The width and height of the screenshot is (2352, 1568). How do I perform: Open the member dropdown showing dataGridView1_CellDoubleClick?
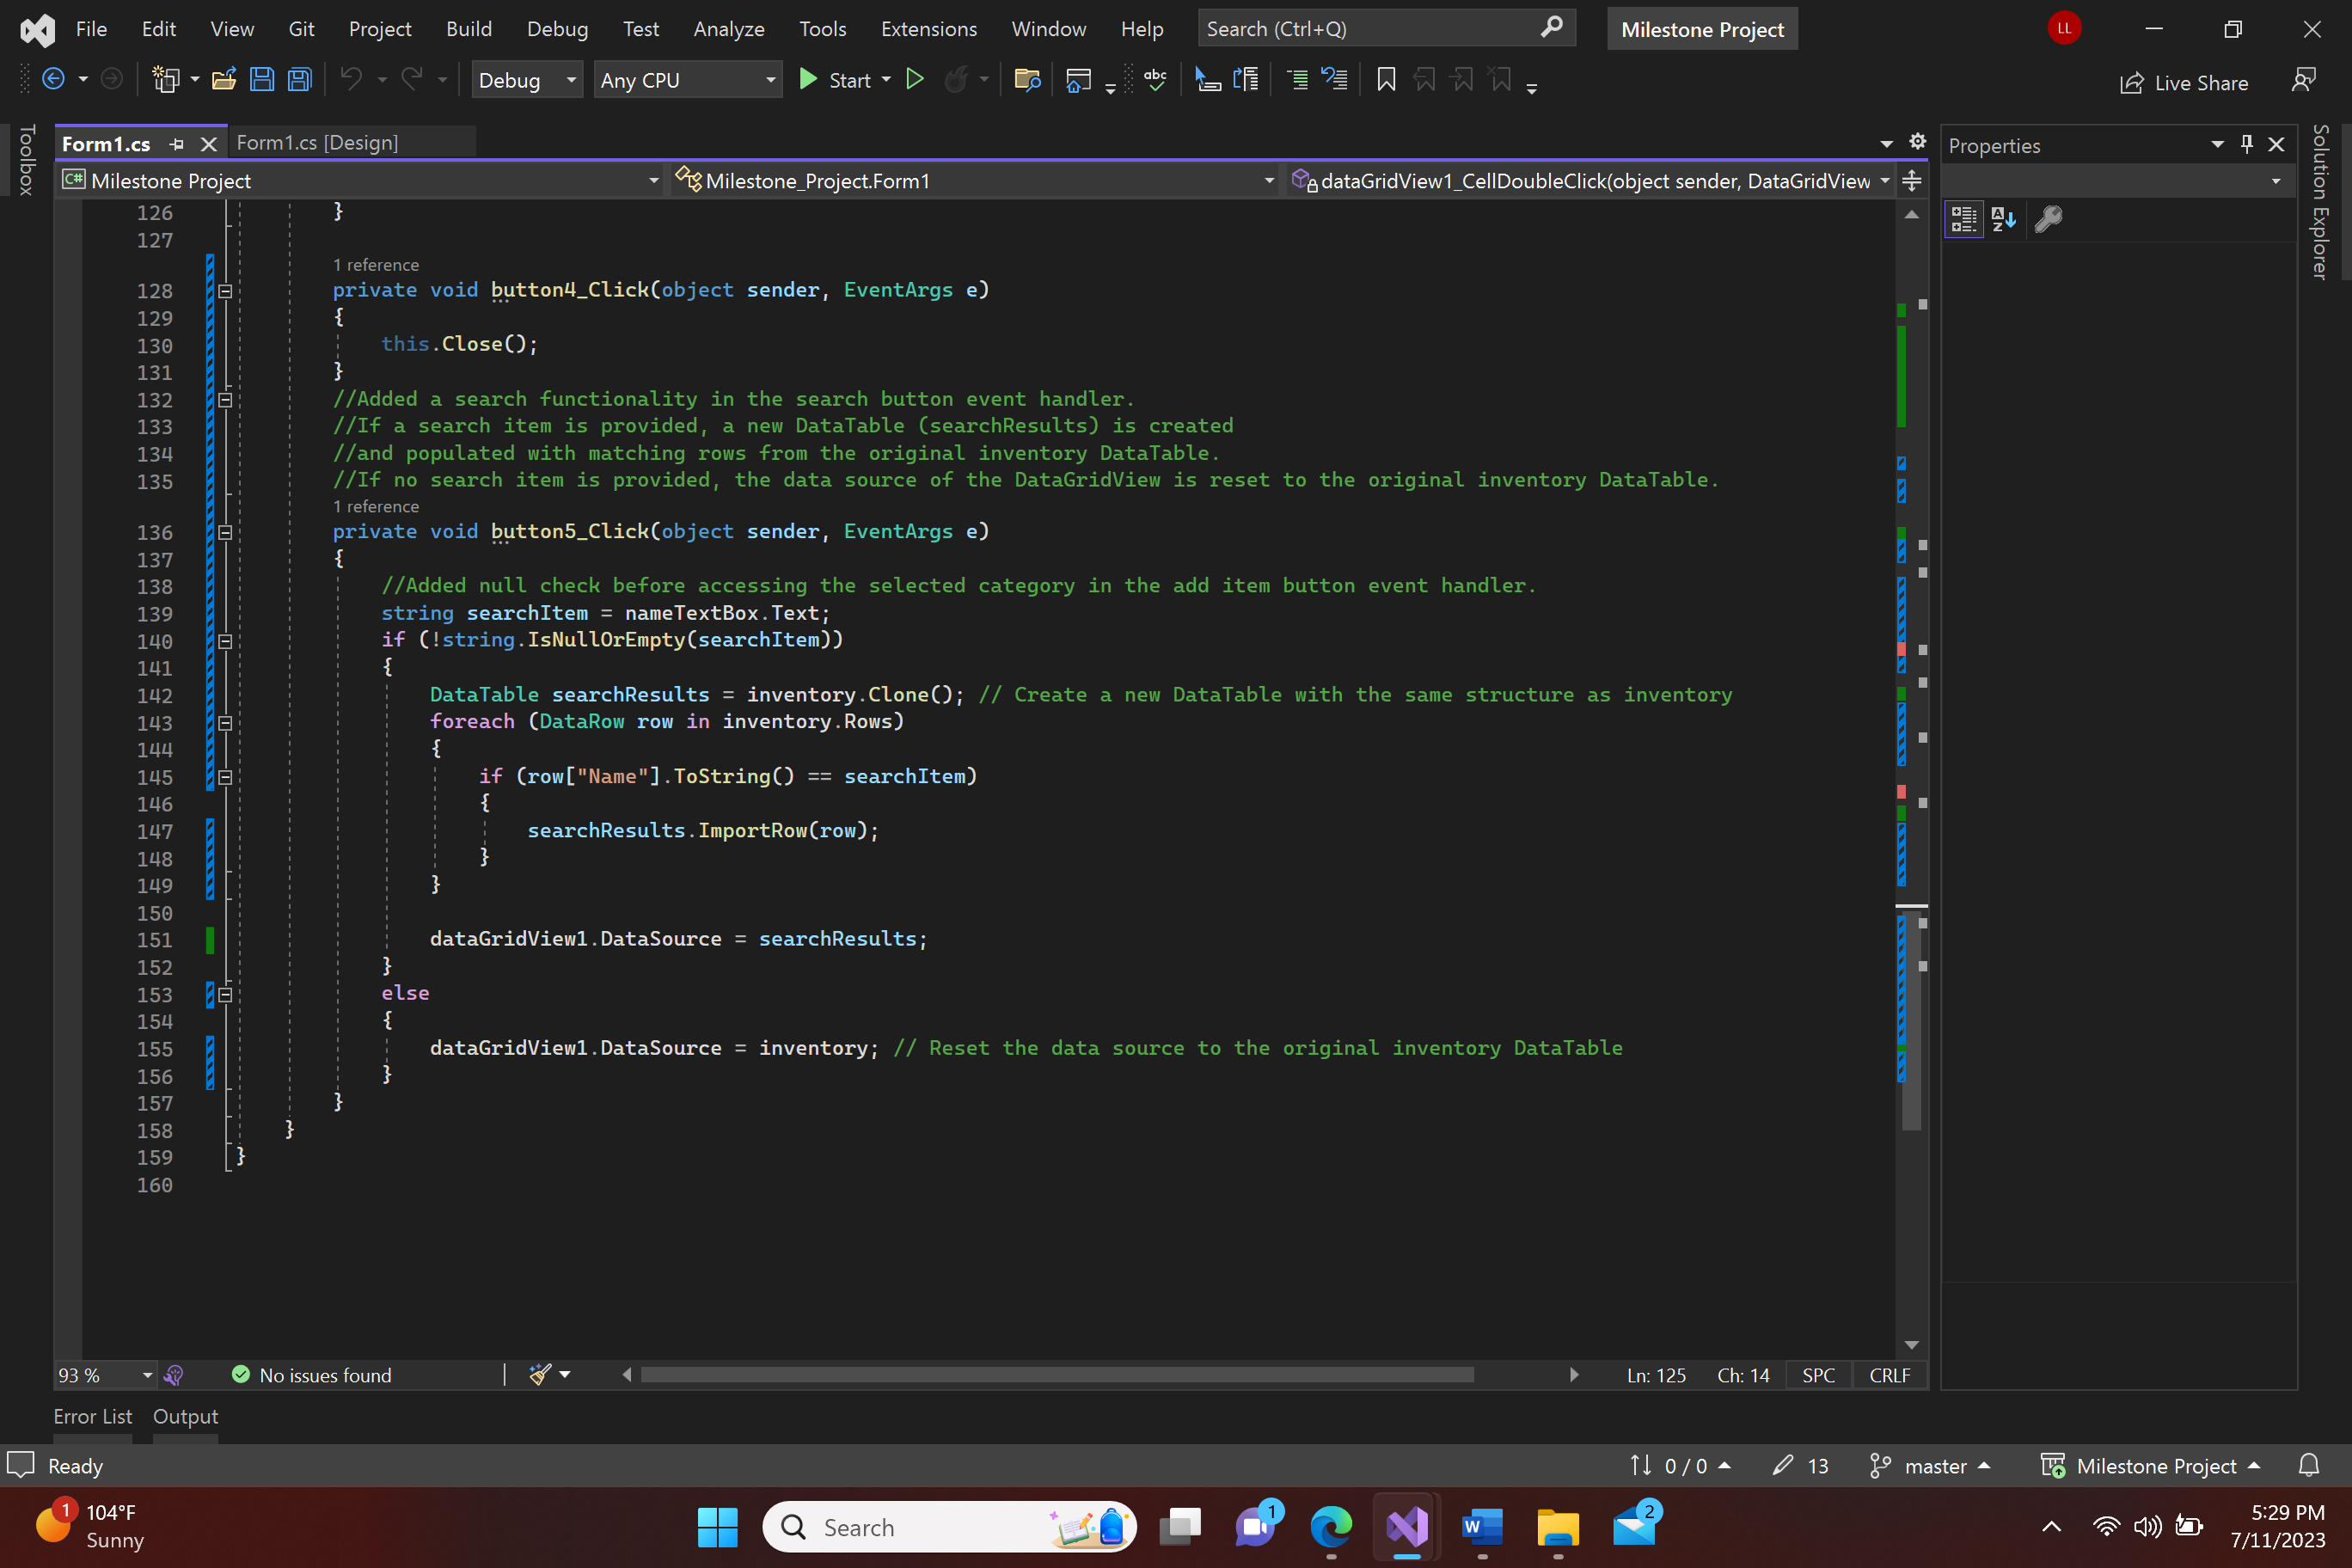[x=1590, y=181]
